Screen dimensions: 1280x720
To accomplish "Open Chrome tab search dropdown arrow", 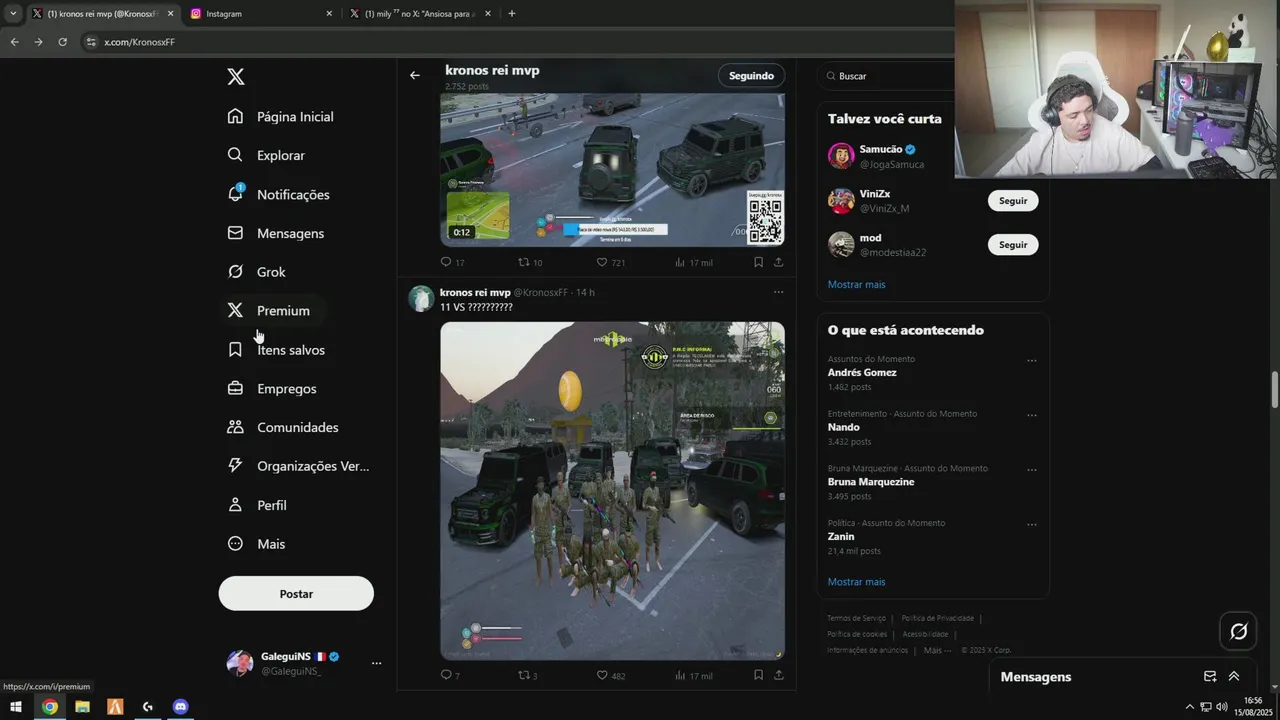I will (x=13, y=14).
